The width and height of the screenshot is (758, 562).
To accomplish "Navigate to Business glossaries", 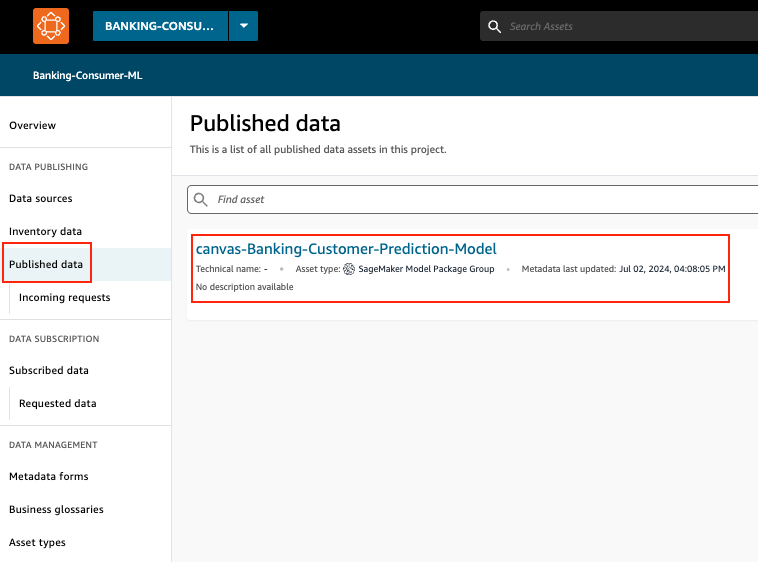I will pyautogui.click(x=56, y=509).
